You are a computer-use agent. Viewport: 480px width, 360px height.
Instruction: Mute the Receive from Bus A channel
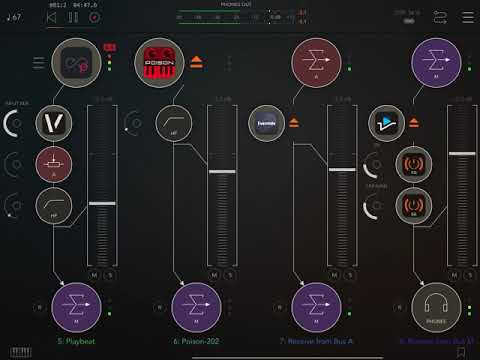[x=334, y=275]
